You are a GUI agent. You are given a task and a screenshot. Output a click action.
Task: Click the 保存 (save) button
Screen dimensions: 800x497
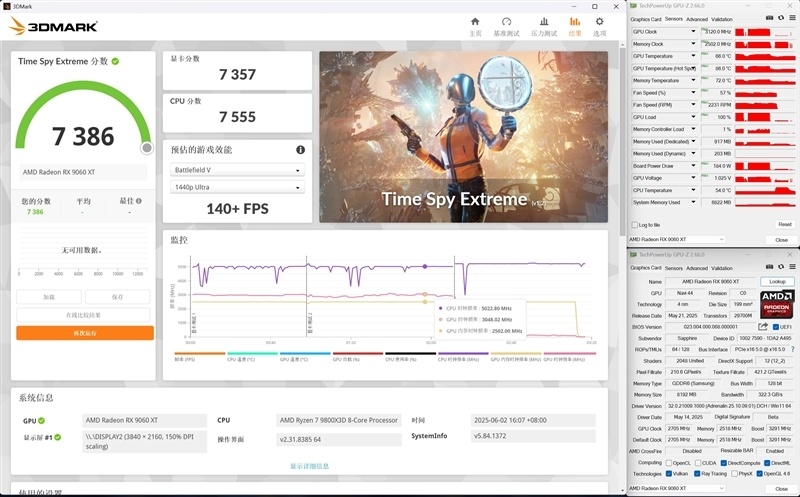[117, 297]
